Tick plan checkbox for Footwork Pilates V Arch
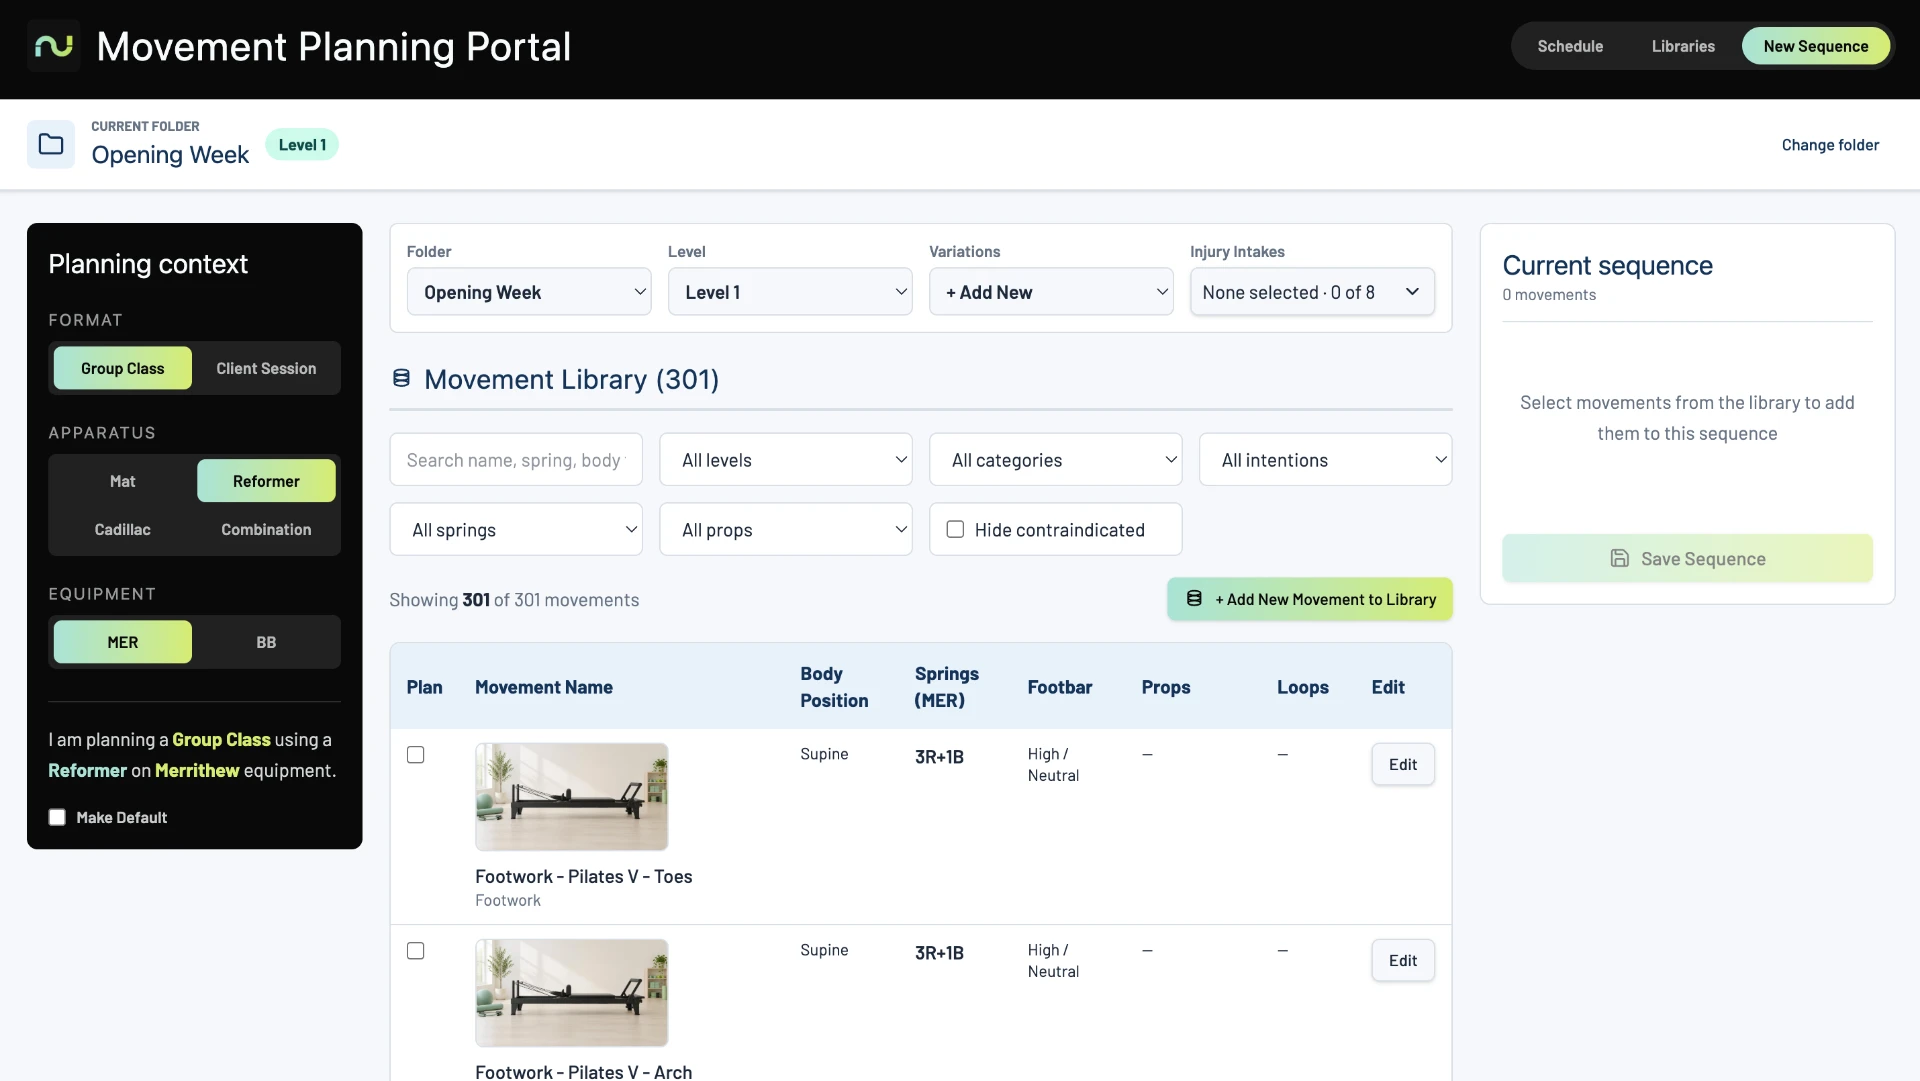This screenshot has width=1920, height=1081. tap(415, 950)
